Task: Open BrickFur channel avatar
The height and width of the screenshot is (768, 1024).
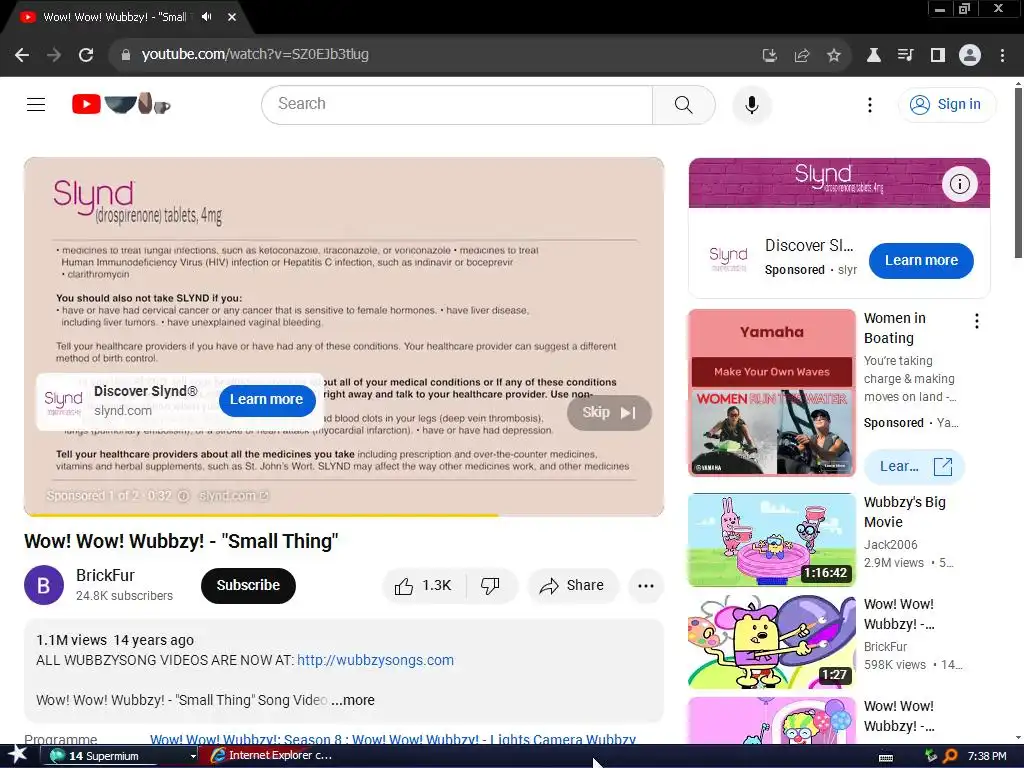Action: click(x=44, y=585)
